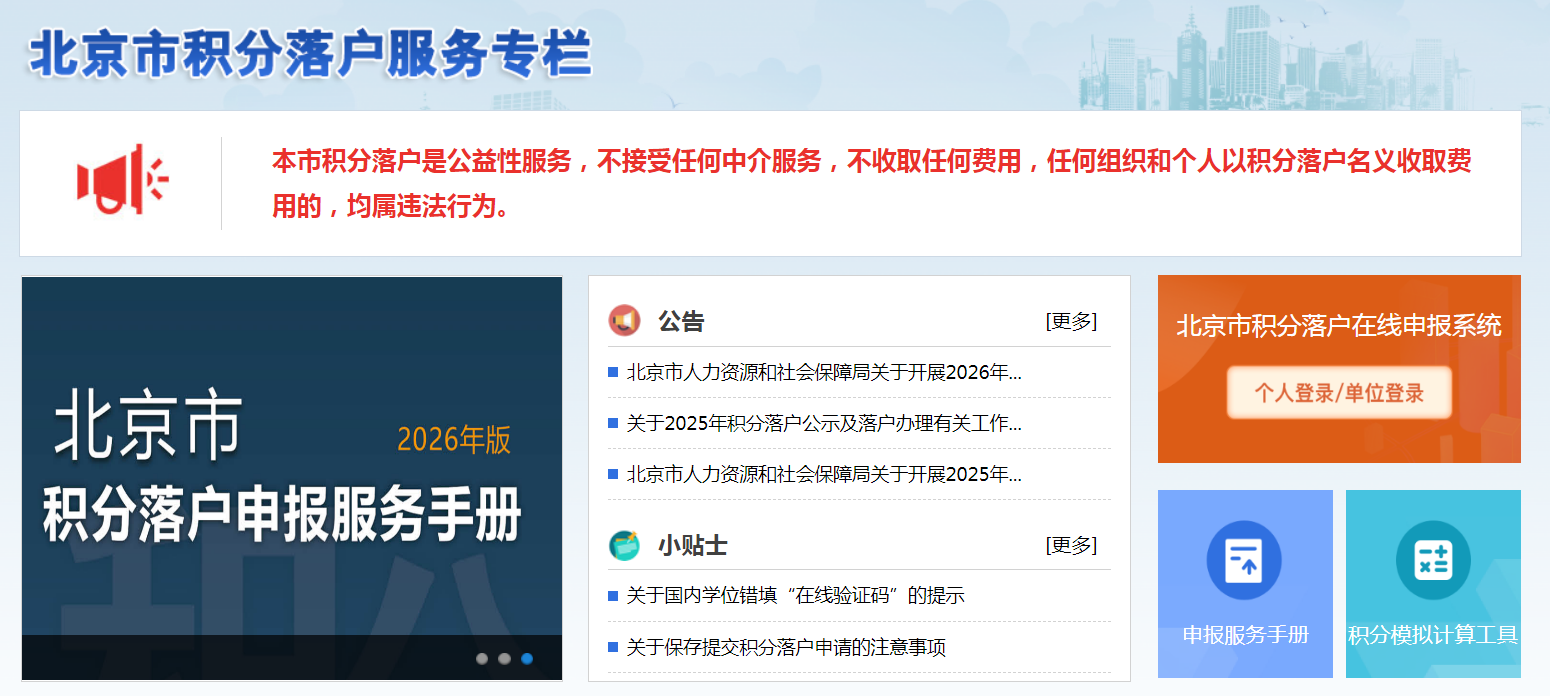Open the 积分模拟计算工具 calculator icon
Screen dimensions: 1550x696
coord(1433,560)
